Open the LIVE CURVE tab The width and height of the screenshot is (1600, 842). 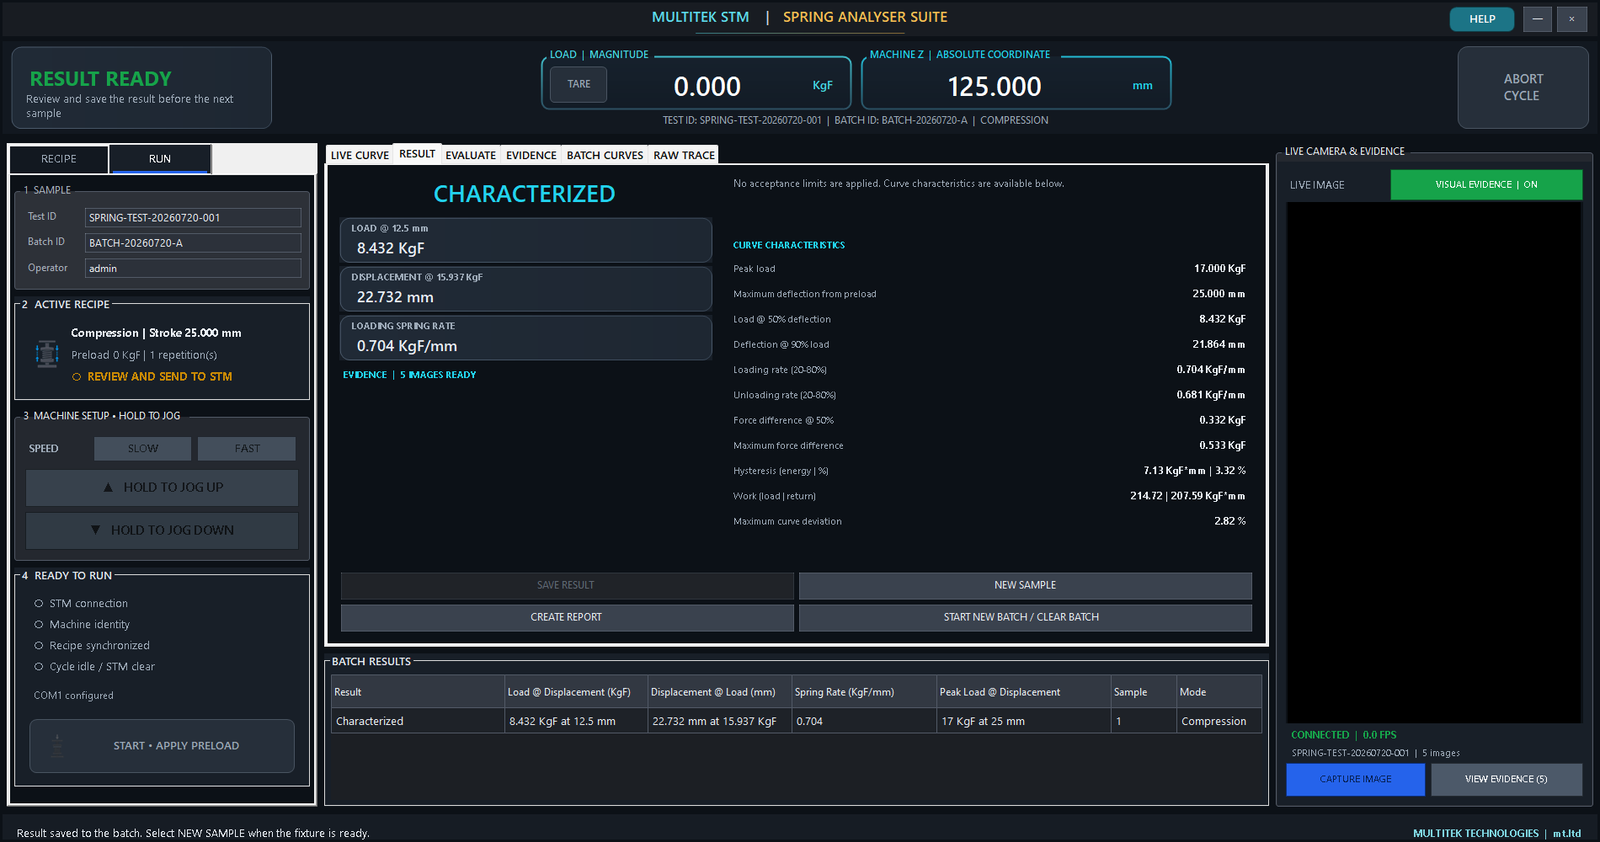(x=360, y=155)
